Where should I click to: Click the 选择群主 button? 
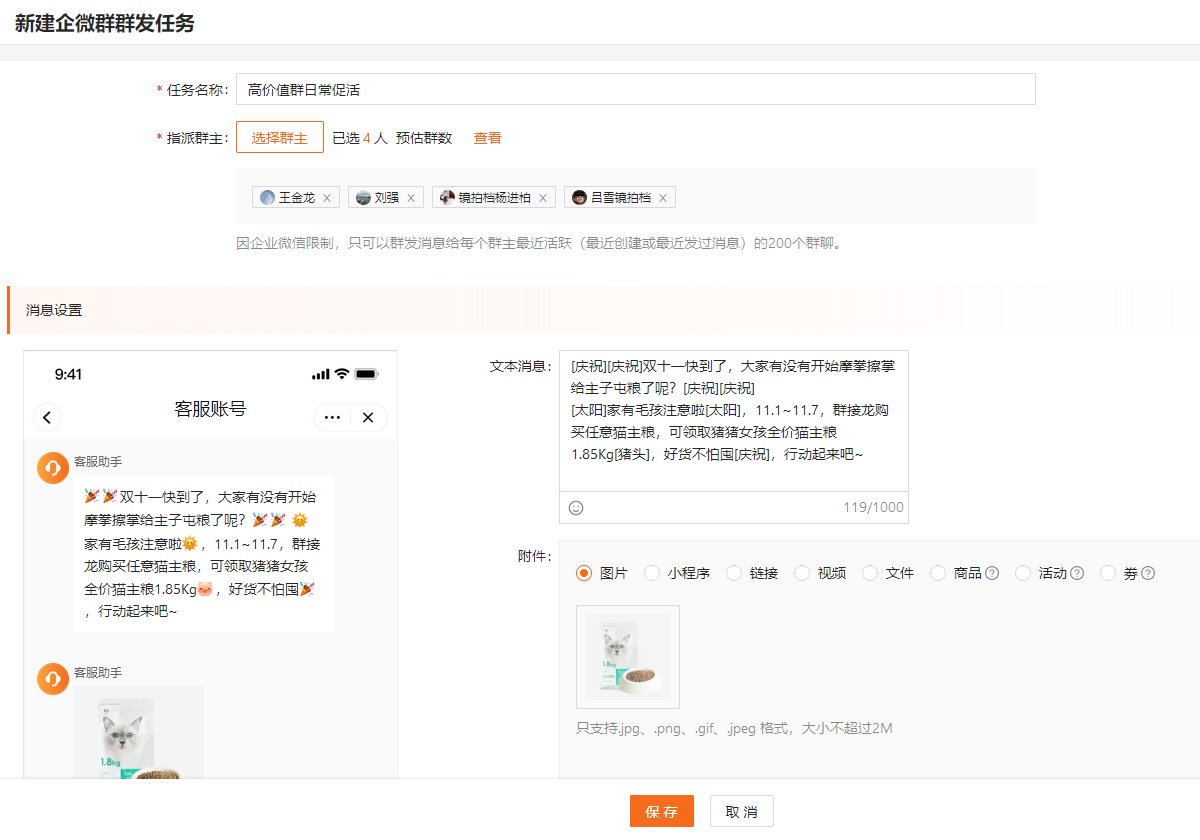280,138
